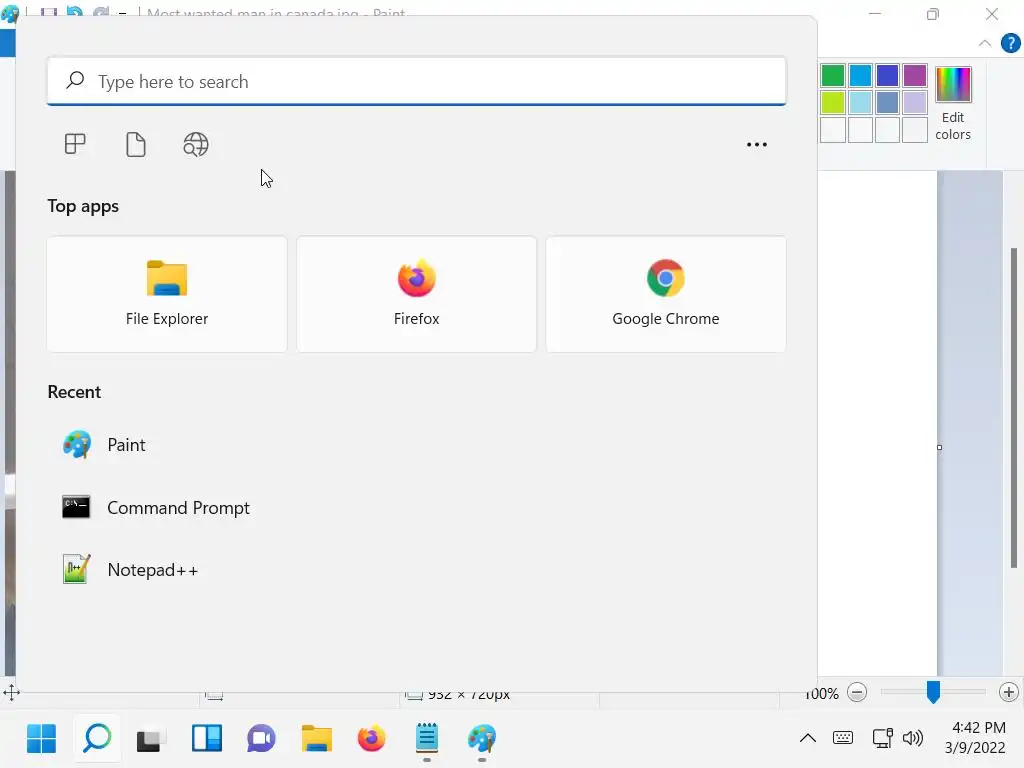Launch Firefox from Top apps
The image size is (1024, 768).
(x=416, y=294)
